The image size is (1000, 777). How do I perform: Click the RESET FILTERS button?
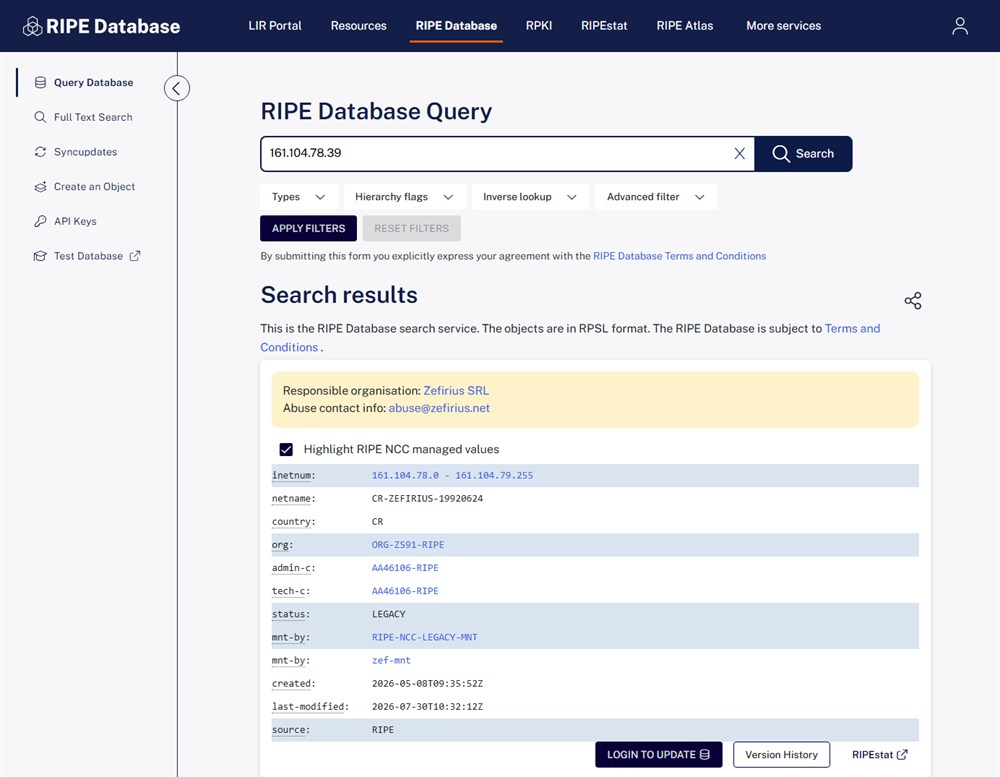tap(411, 228)
